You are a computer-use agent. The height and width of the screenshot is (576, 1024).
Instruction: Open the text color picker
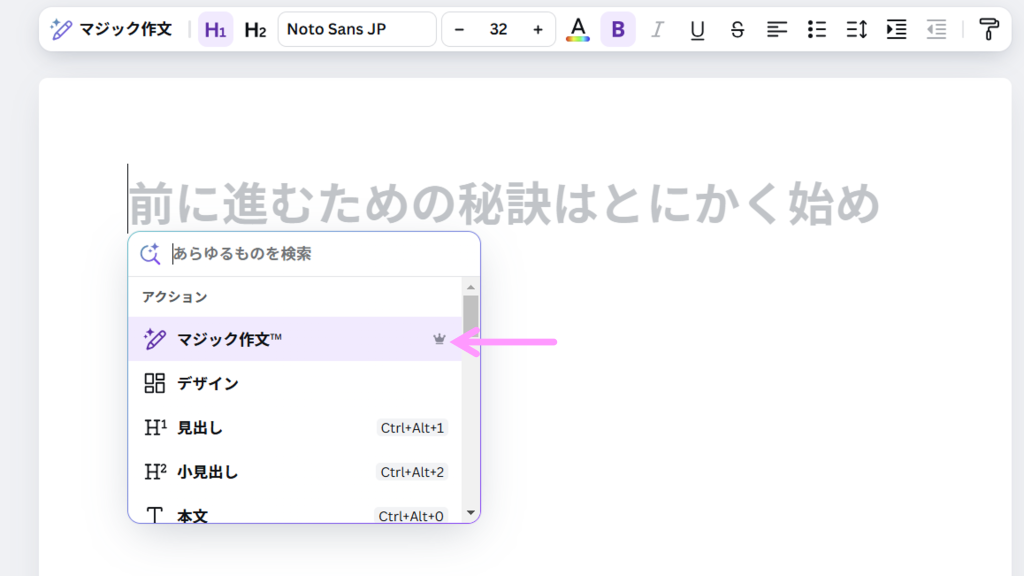click(x=577, y=30)
